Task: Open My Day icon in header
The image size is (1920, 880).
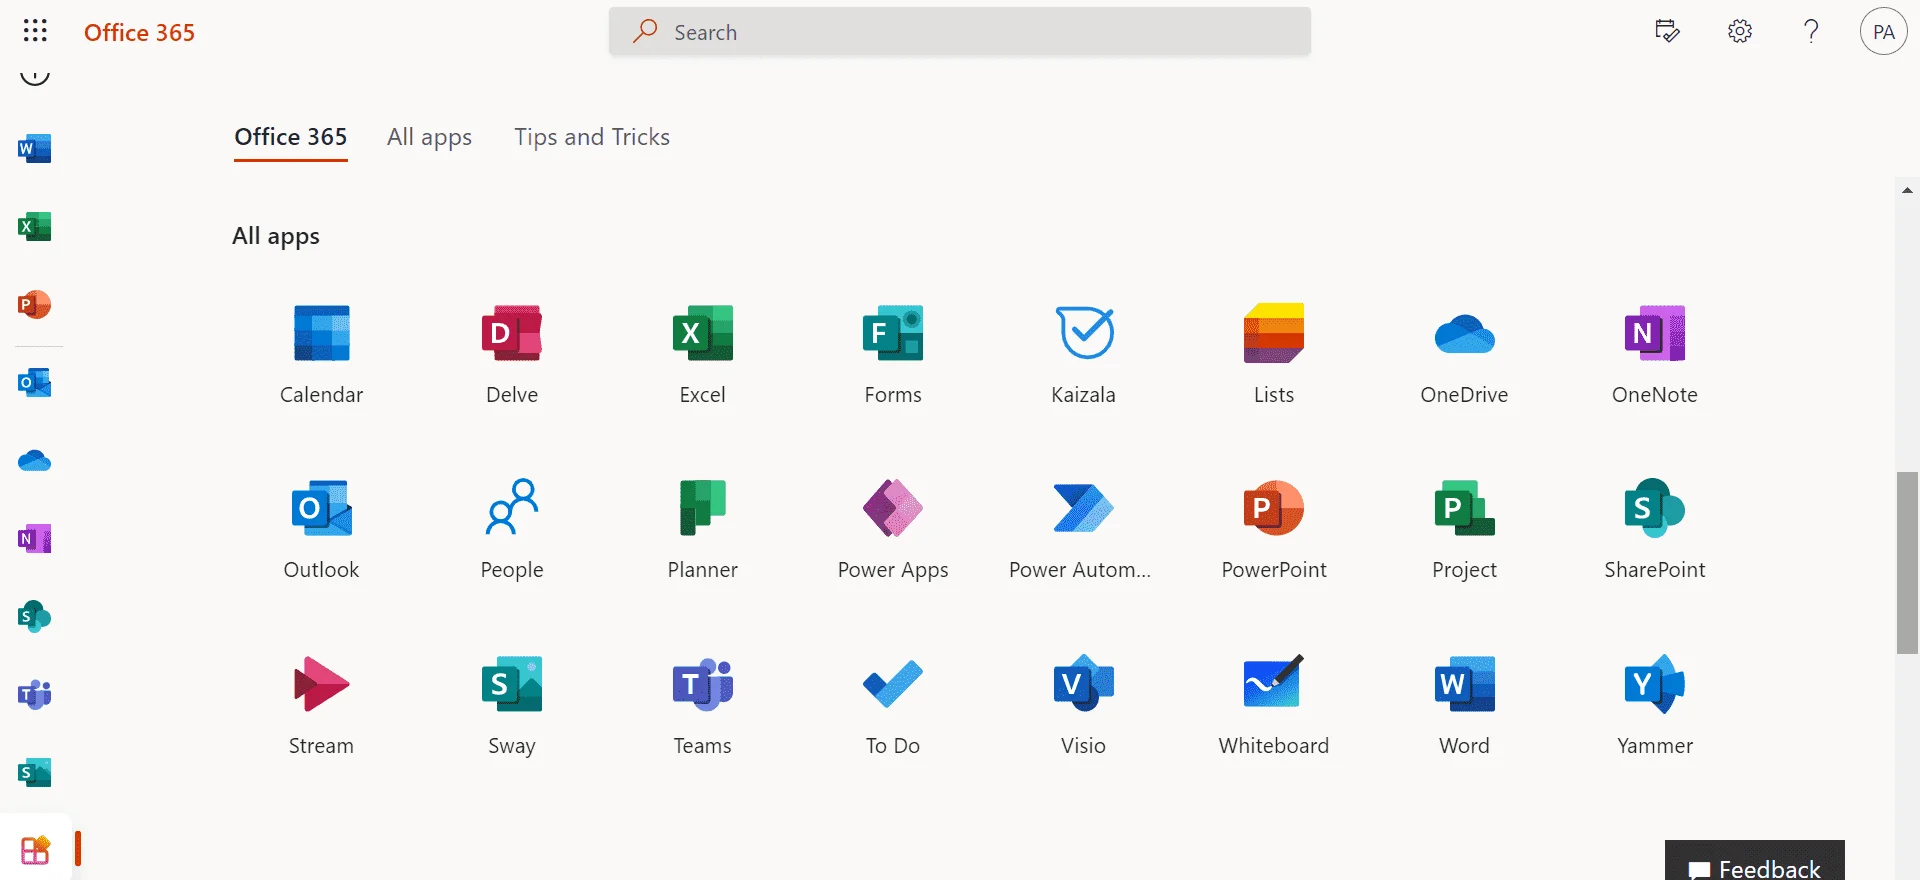Action: pos(1667,32)
